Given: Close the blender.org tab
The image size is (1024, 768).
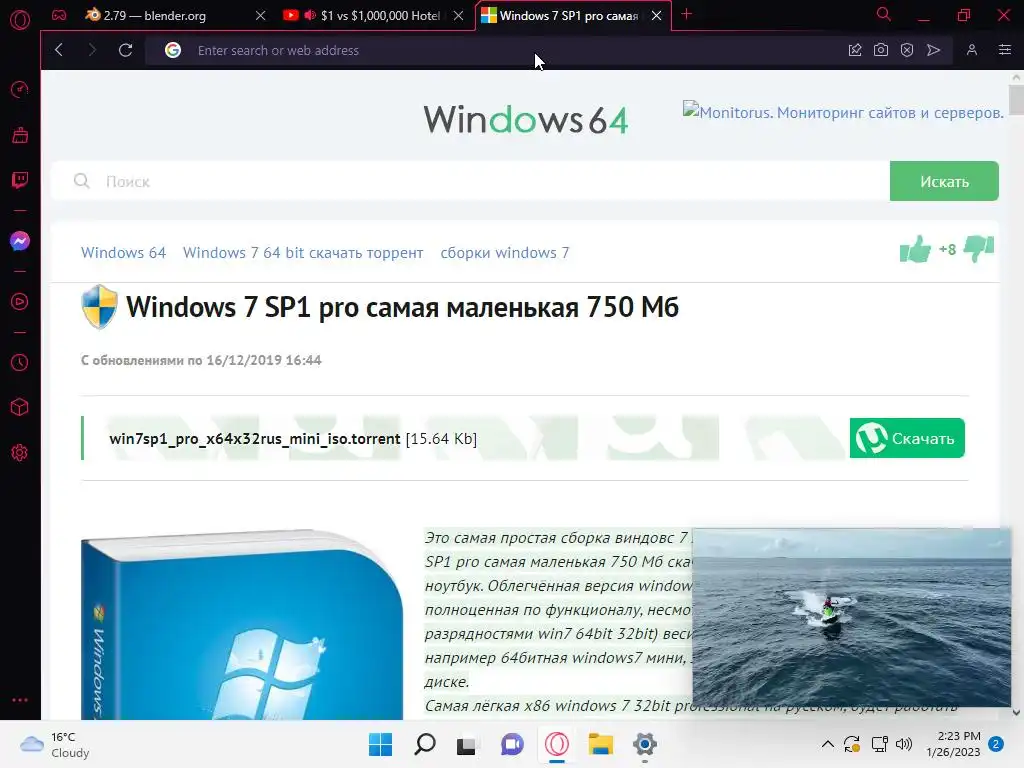Looking at the screenshot, I should coord(261,16).
